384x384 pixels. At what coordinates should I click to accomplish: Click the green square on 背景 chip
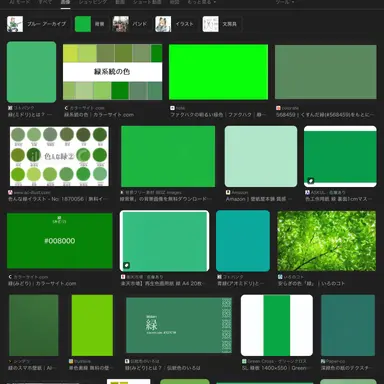(83, 24)
